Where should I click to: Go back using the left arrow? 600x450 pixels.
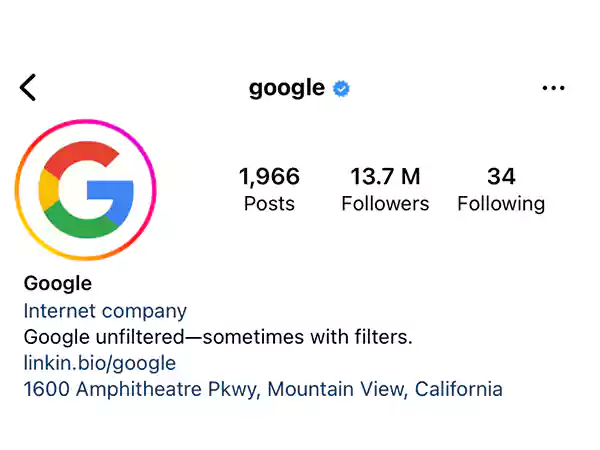click(28, 88)
